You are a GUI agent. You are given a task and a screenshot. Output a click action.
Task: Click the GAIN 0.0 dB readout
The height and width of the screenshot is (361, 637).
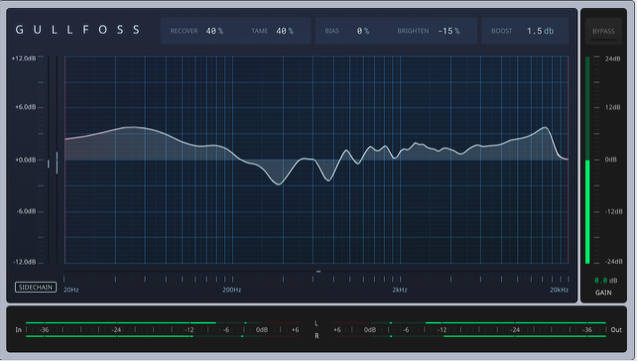click(x=606, y=281)
